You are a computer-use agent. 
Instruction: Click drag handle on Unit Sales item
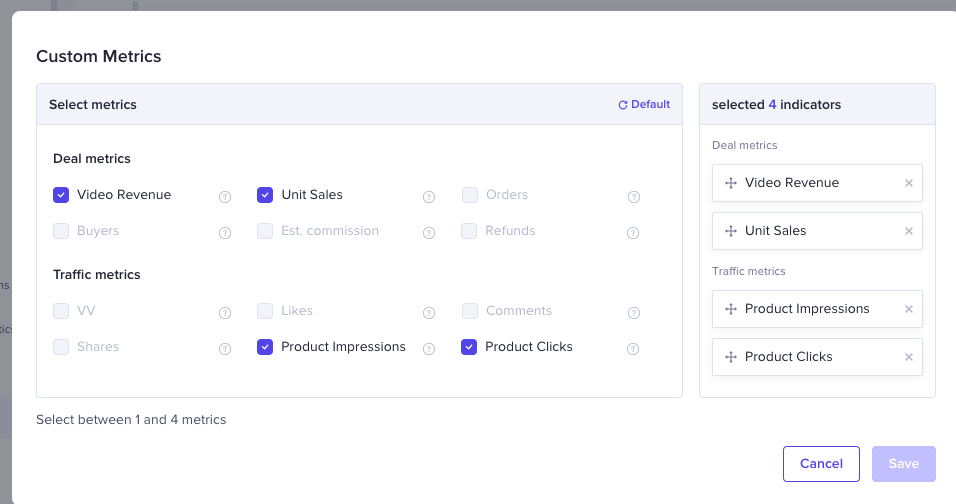click(730, 231)
